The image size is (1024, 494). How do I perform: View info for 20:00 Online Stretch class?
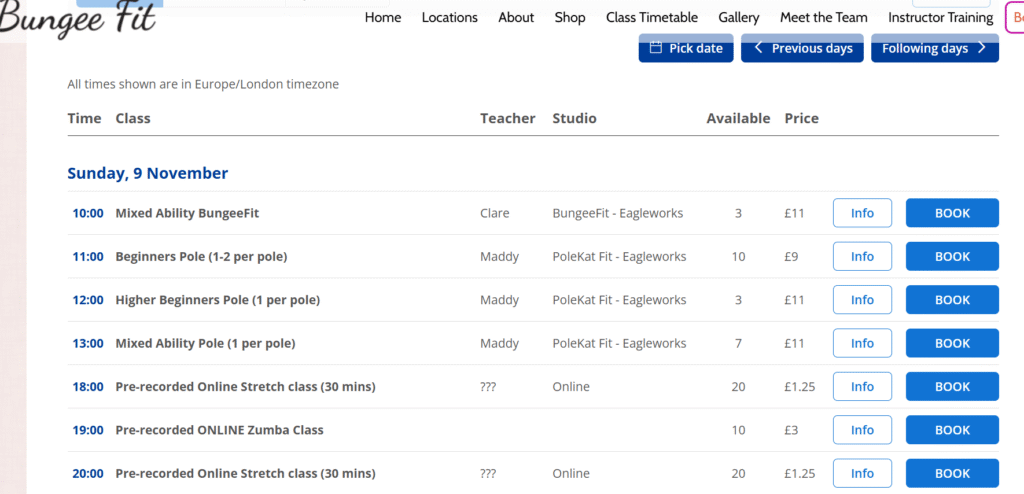click(x=862, y=473)
